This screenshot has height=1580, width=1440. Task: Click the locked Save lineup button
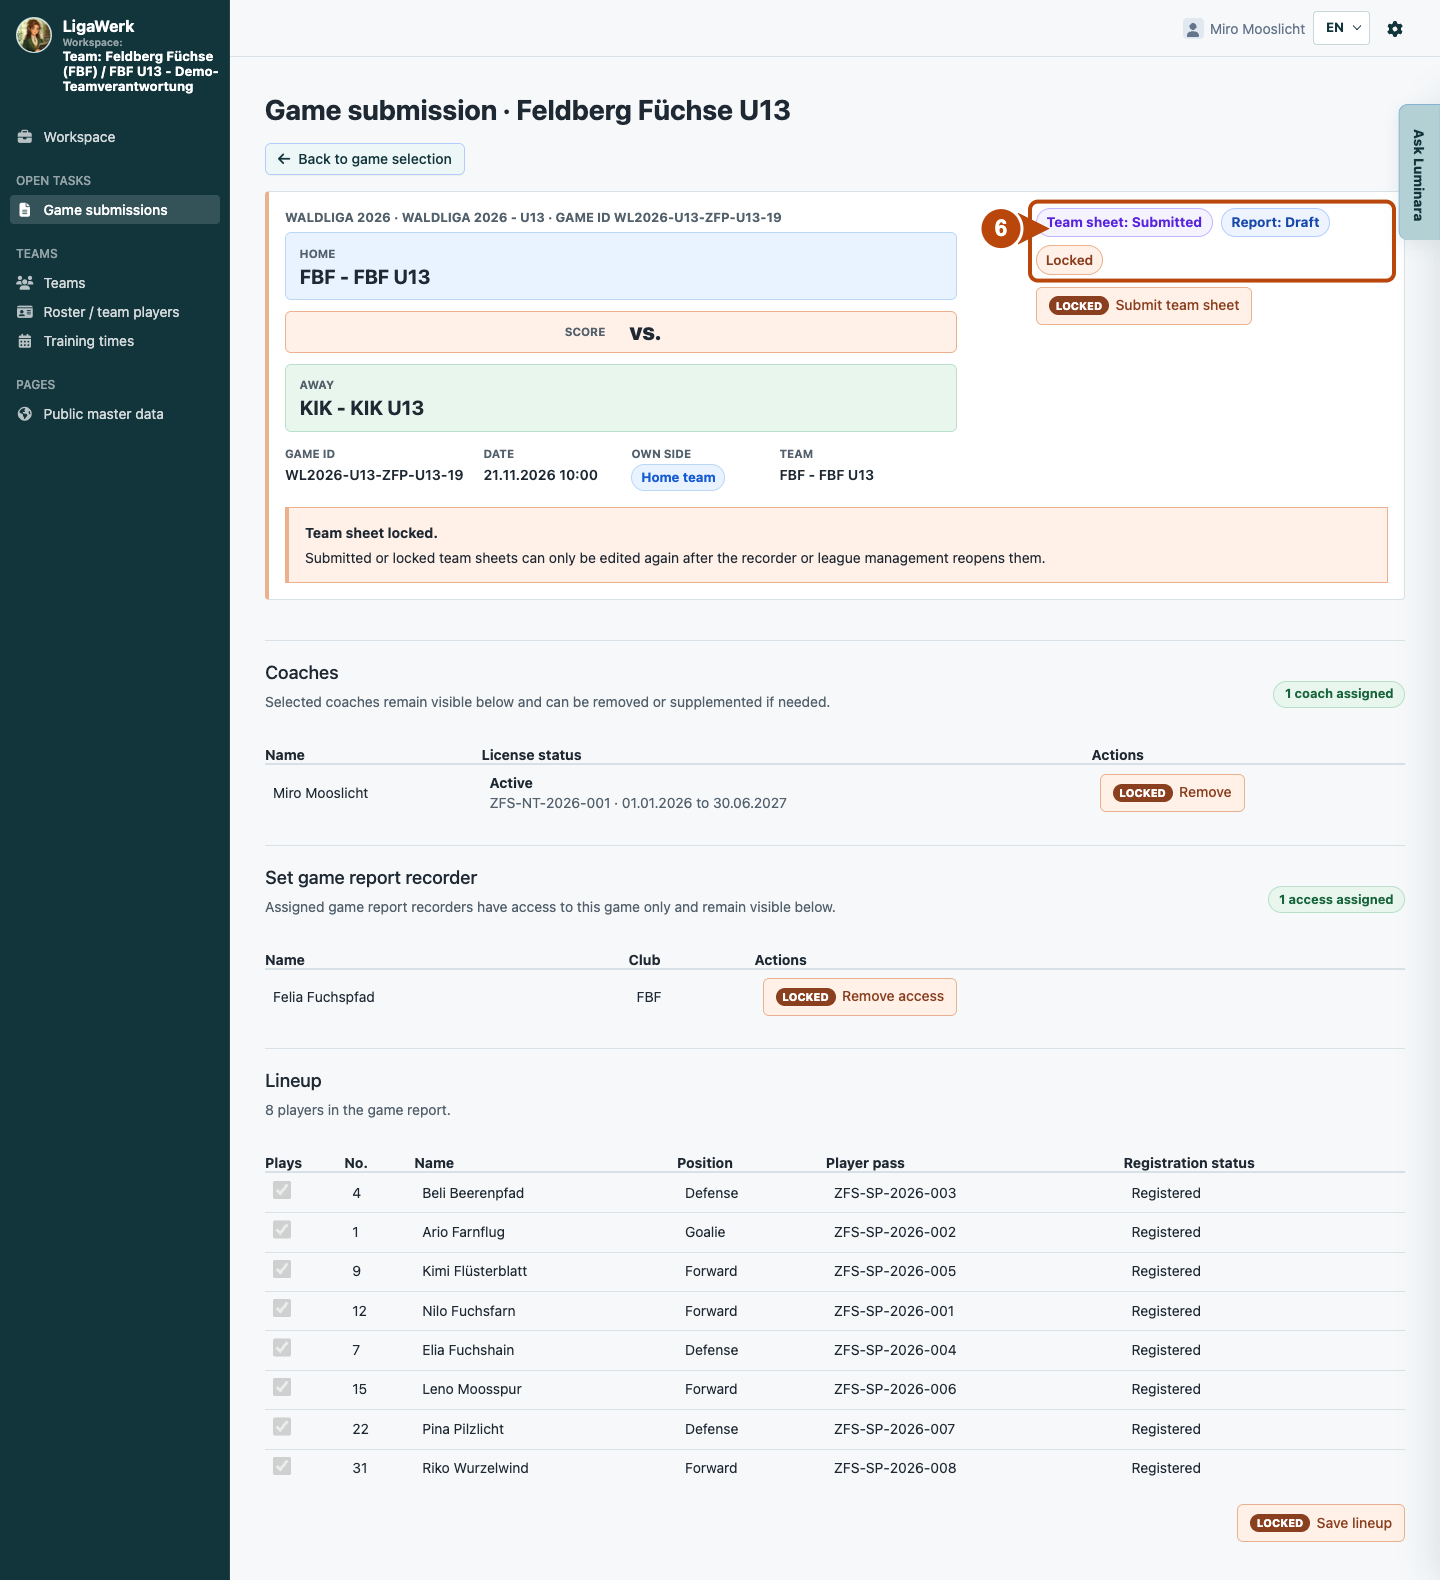pos(1321,1523)
